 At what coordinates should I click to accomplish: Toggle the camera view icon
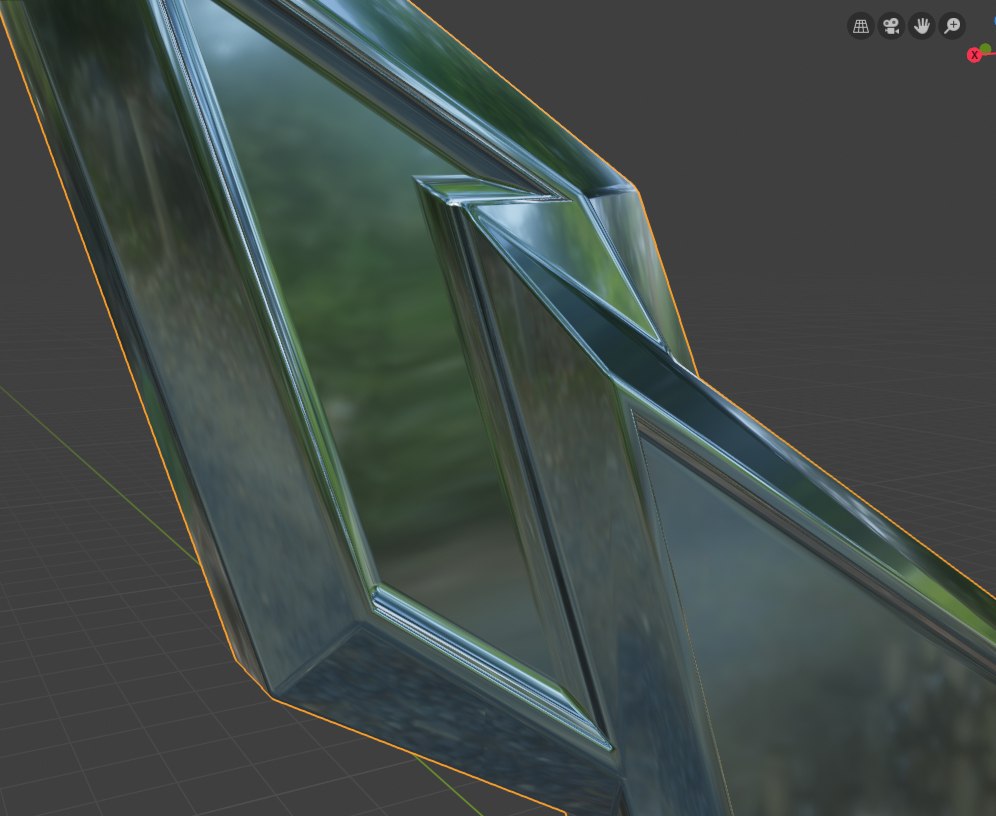tap(891, 26)
